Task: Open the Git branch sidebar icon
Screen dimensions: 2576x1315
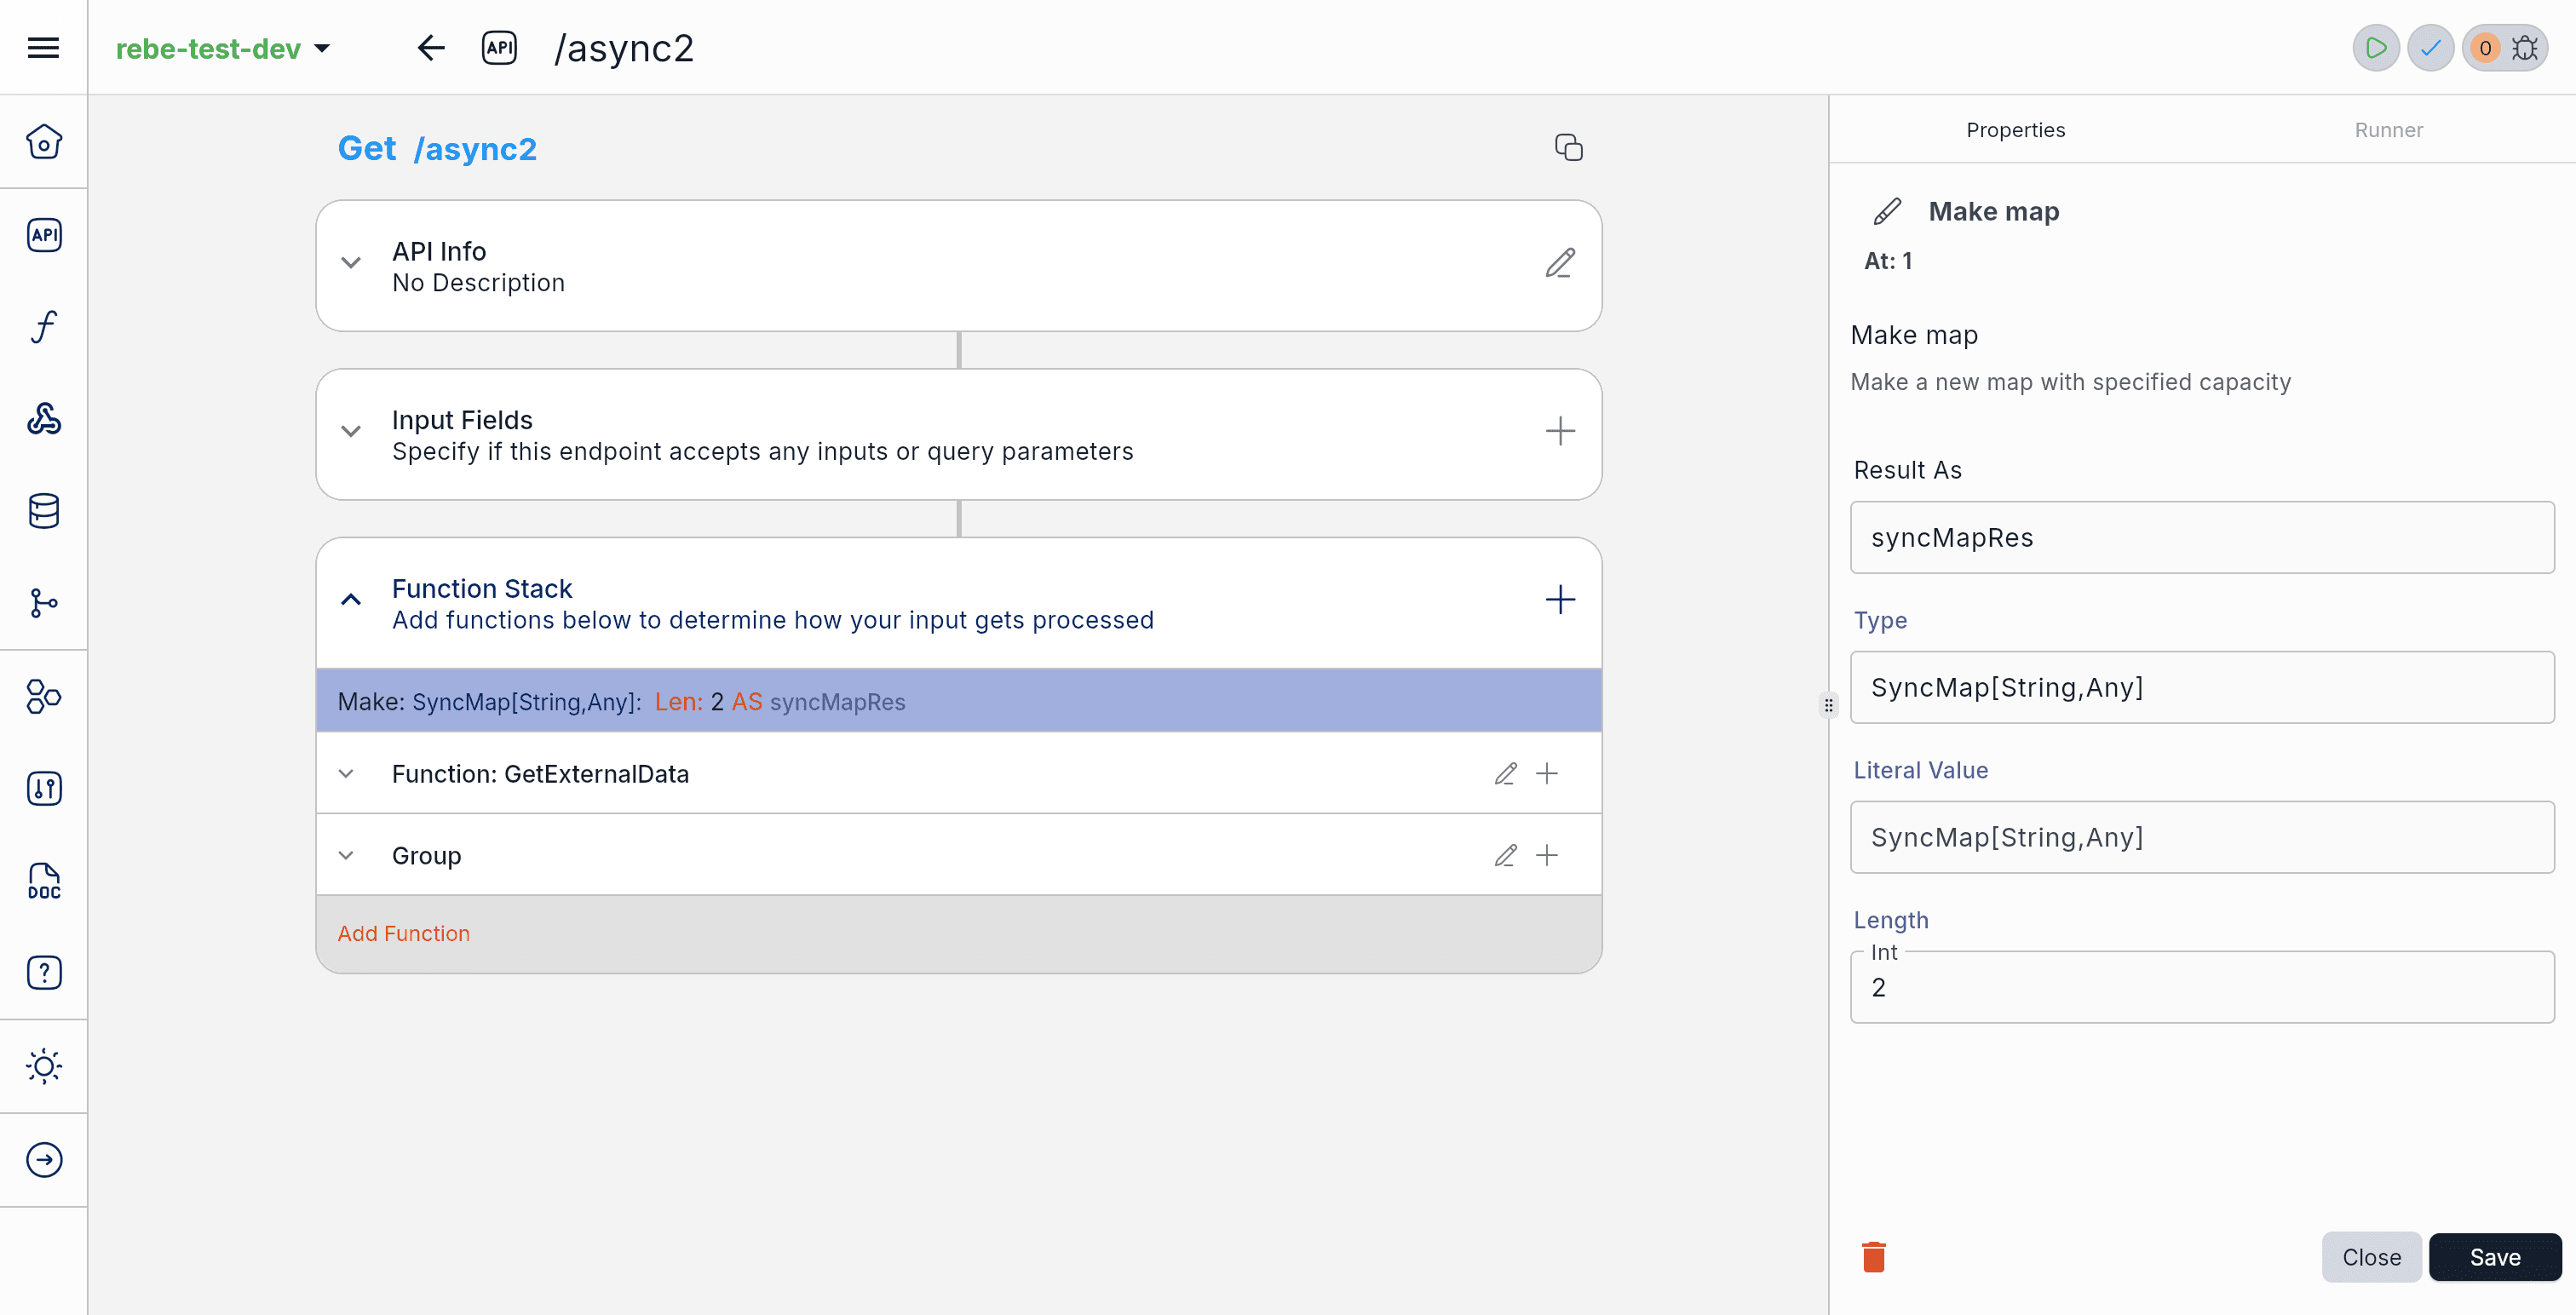Action: 44,603
